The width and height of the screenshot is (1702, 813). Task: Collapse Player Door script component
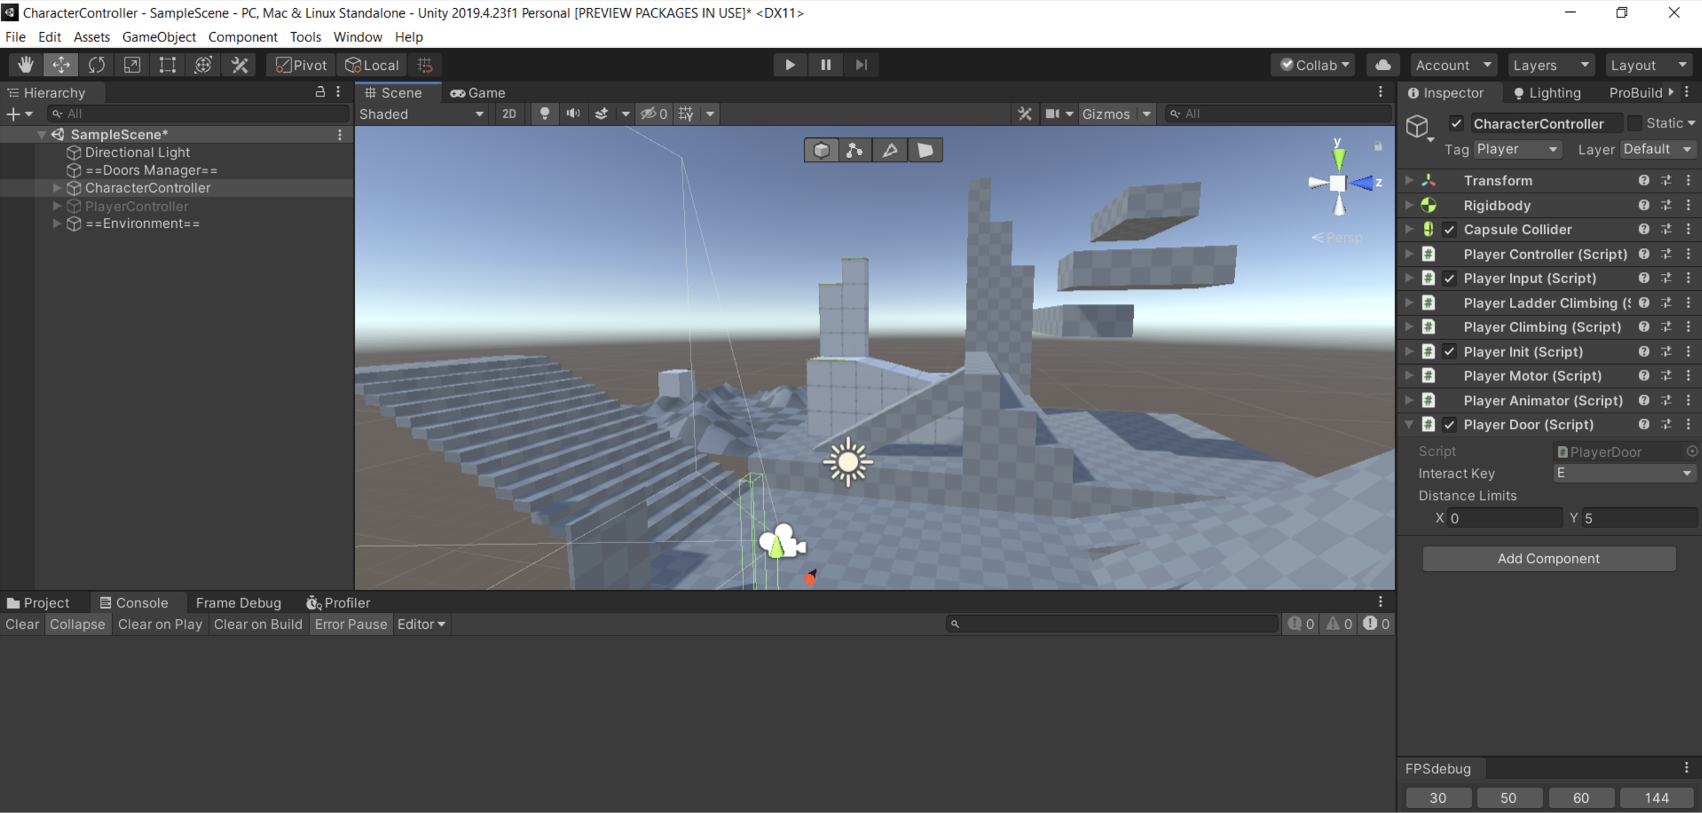(x=1409, y=424)
